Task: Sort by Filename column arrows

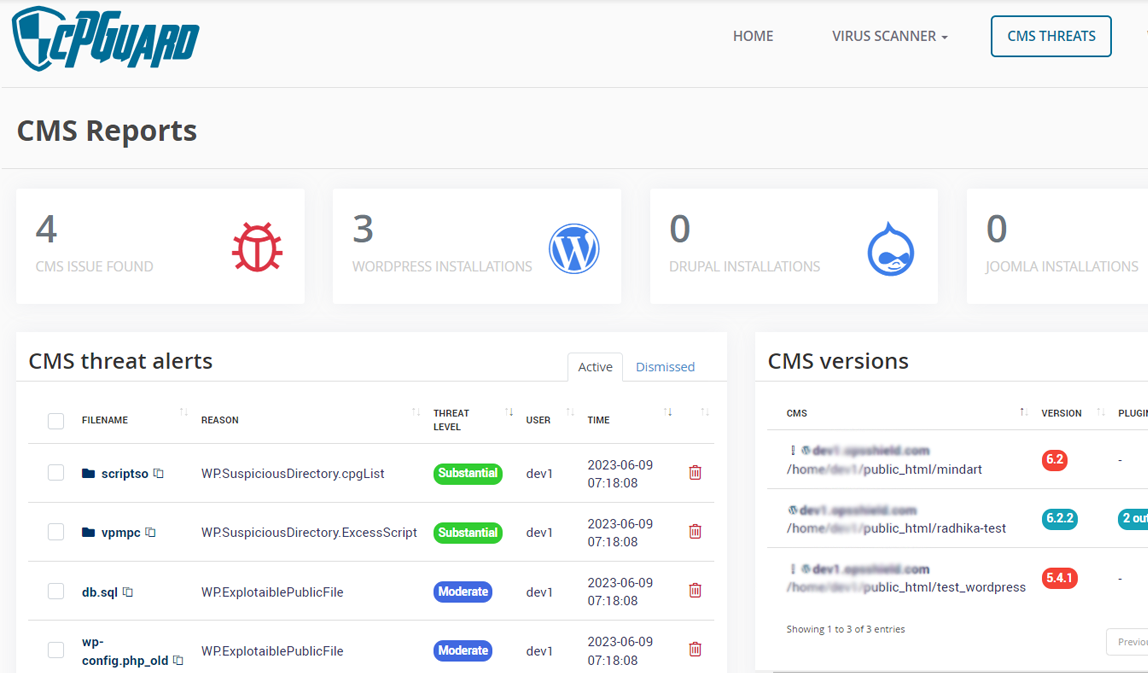Action: click(184, 412)
